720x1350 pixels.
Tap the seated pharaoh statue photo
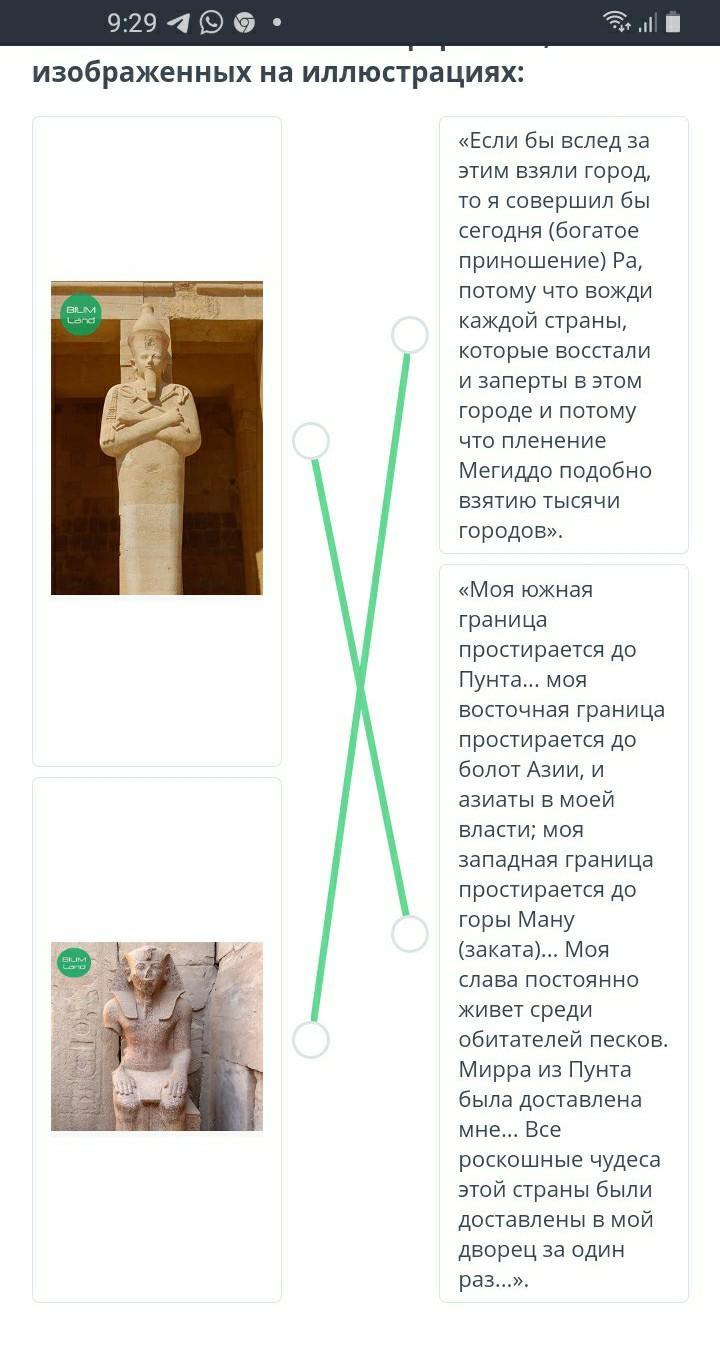pyautogui.click(x=157, y=1036)
